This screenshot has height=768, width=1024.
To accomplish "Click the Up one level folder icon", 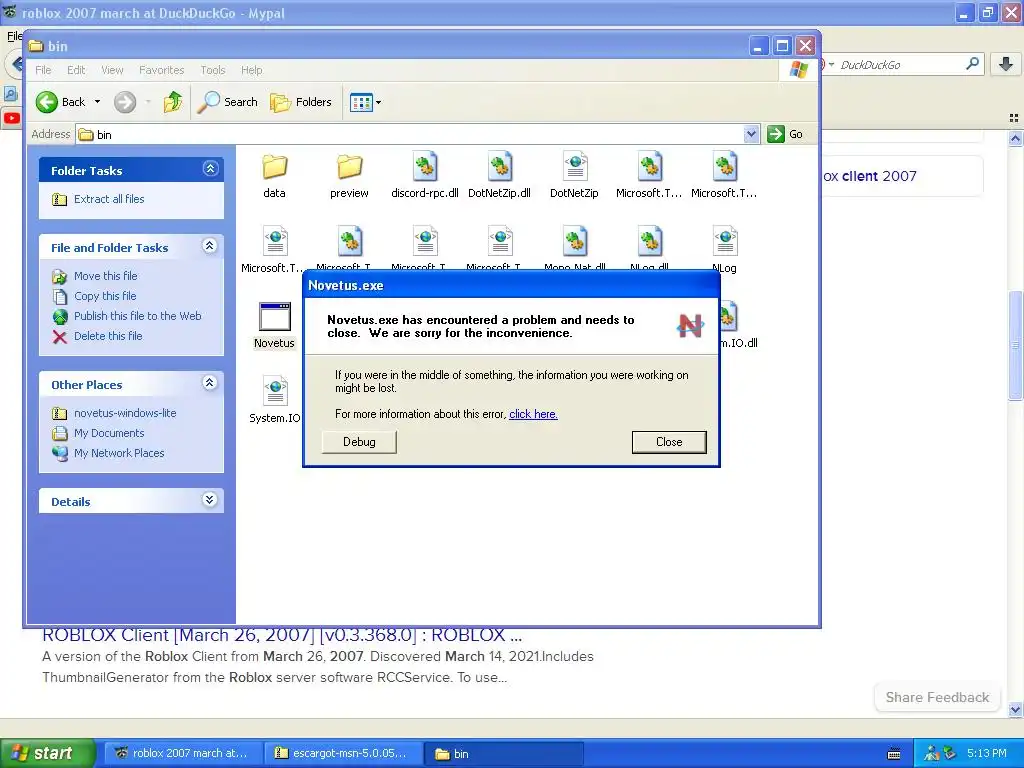I will click(x=173, y=102).
